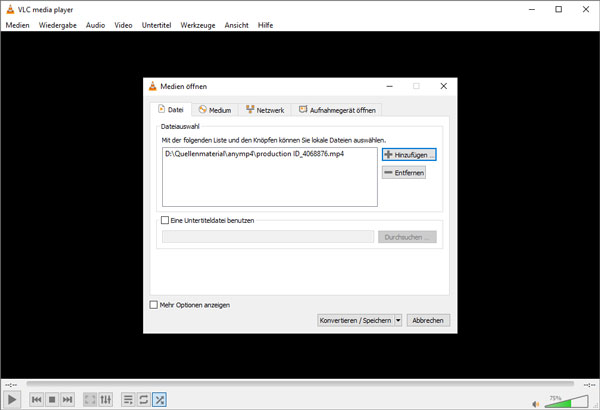Start playback with the play button
The image size is (600, 410).
[11, 400]
